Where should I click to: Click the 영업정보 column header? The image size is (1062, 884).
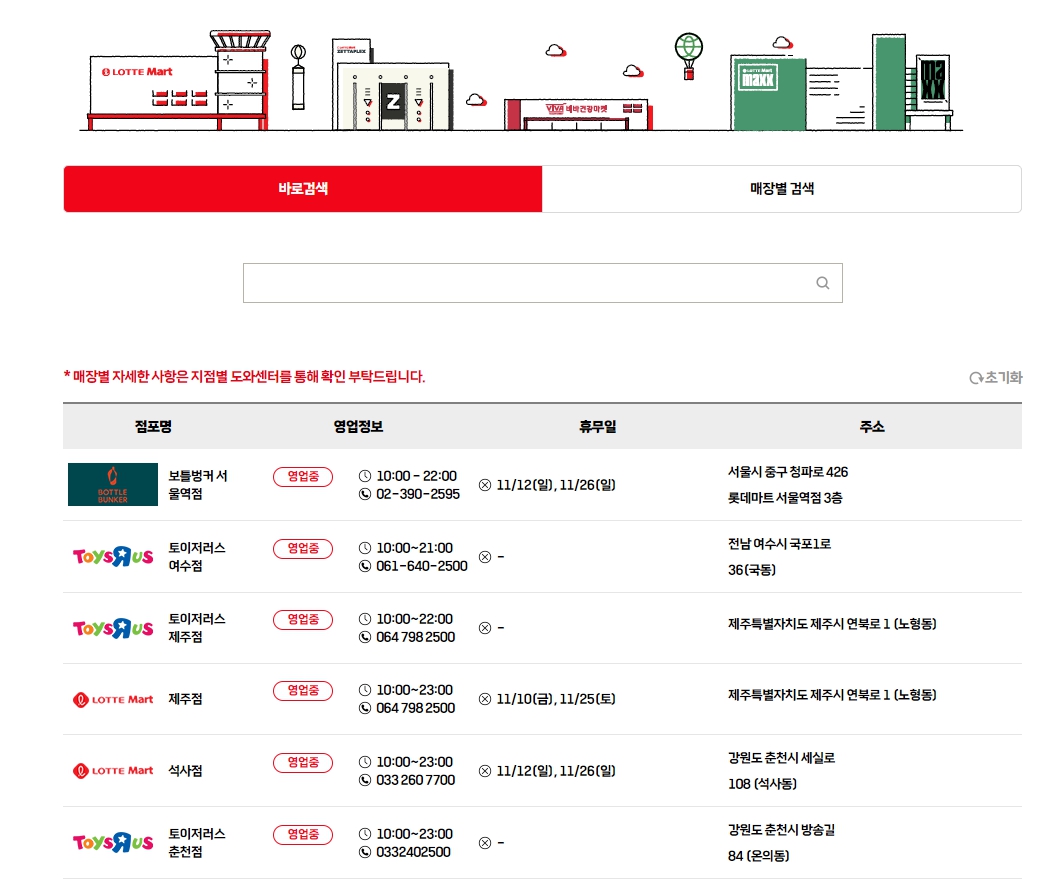[x=358, y=427]
